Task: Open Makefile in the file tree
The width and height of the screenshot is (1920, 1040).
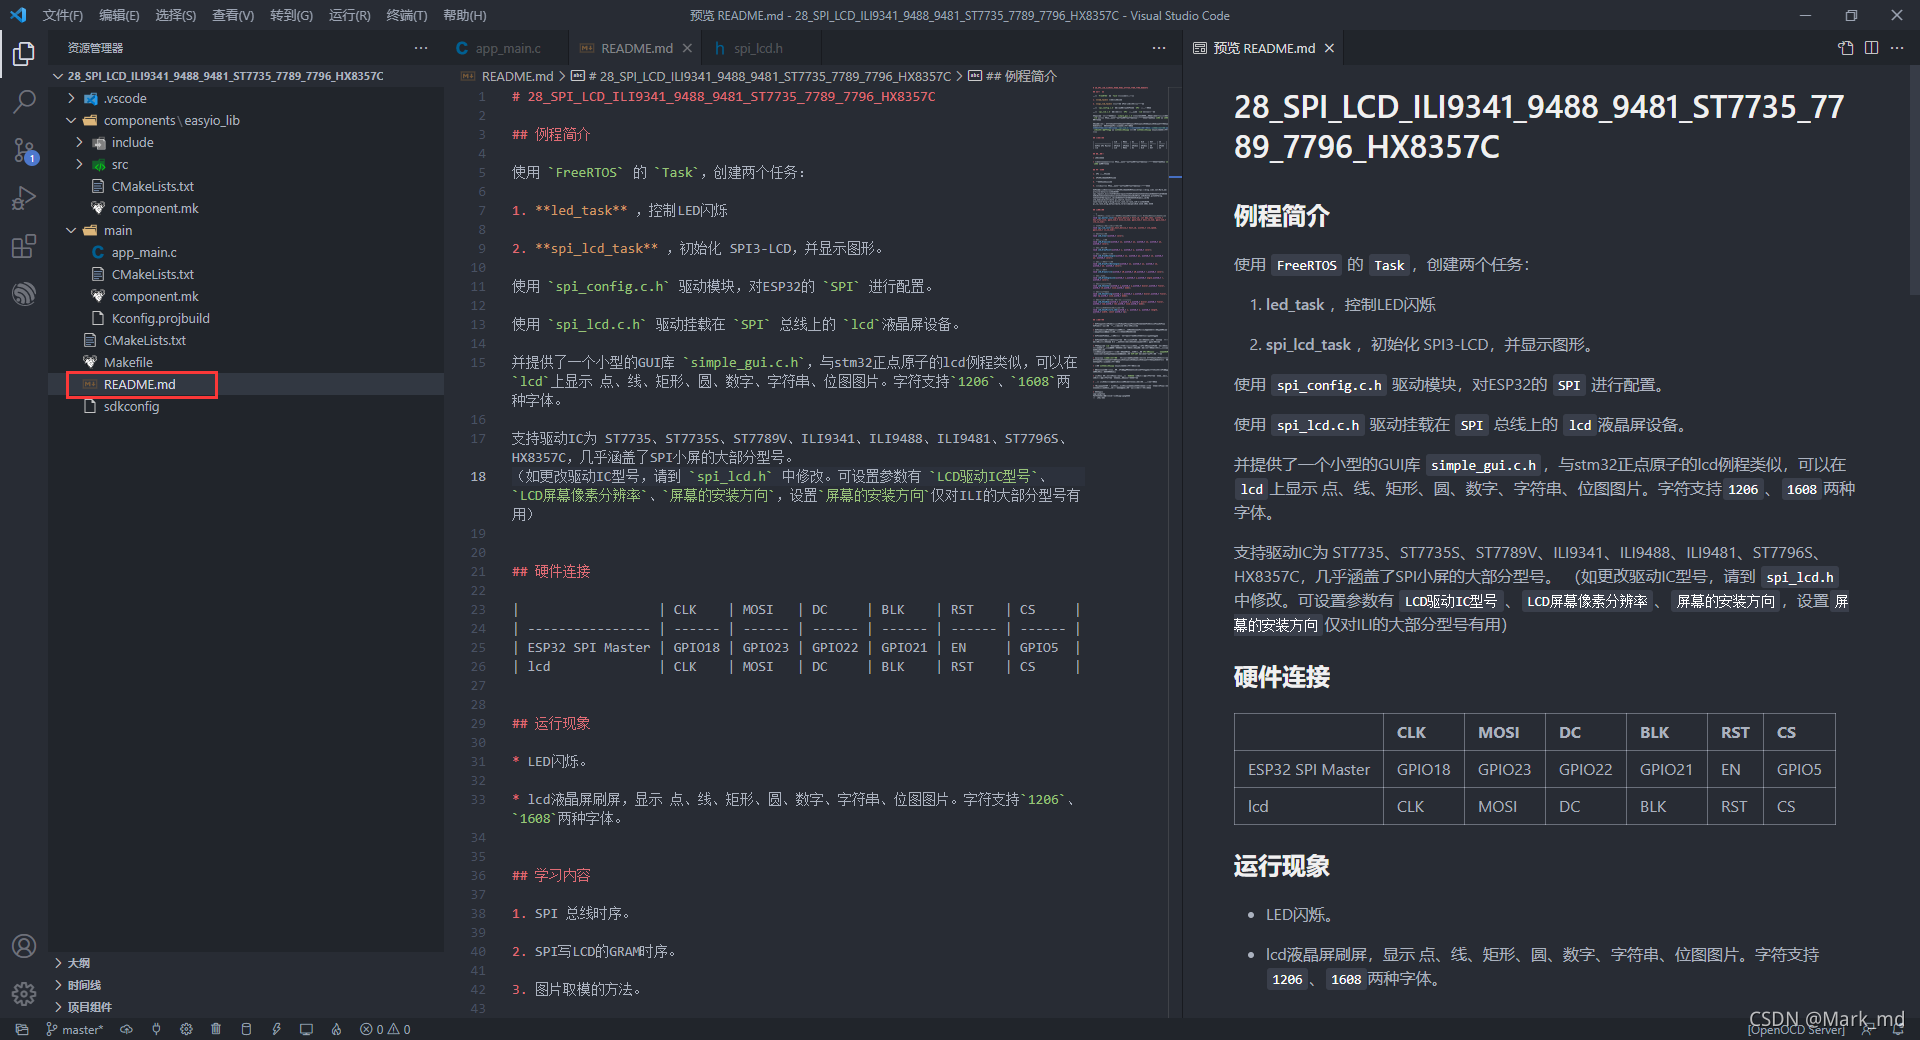Action: [x=246, y=362]
